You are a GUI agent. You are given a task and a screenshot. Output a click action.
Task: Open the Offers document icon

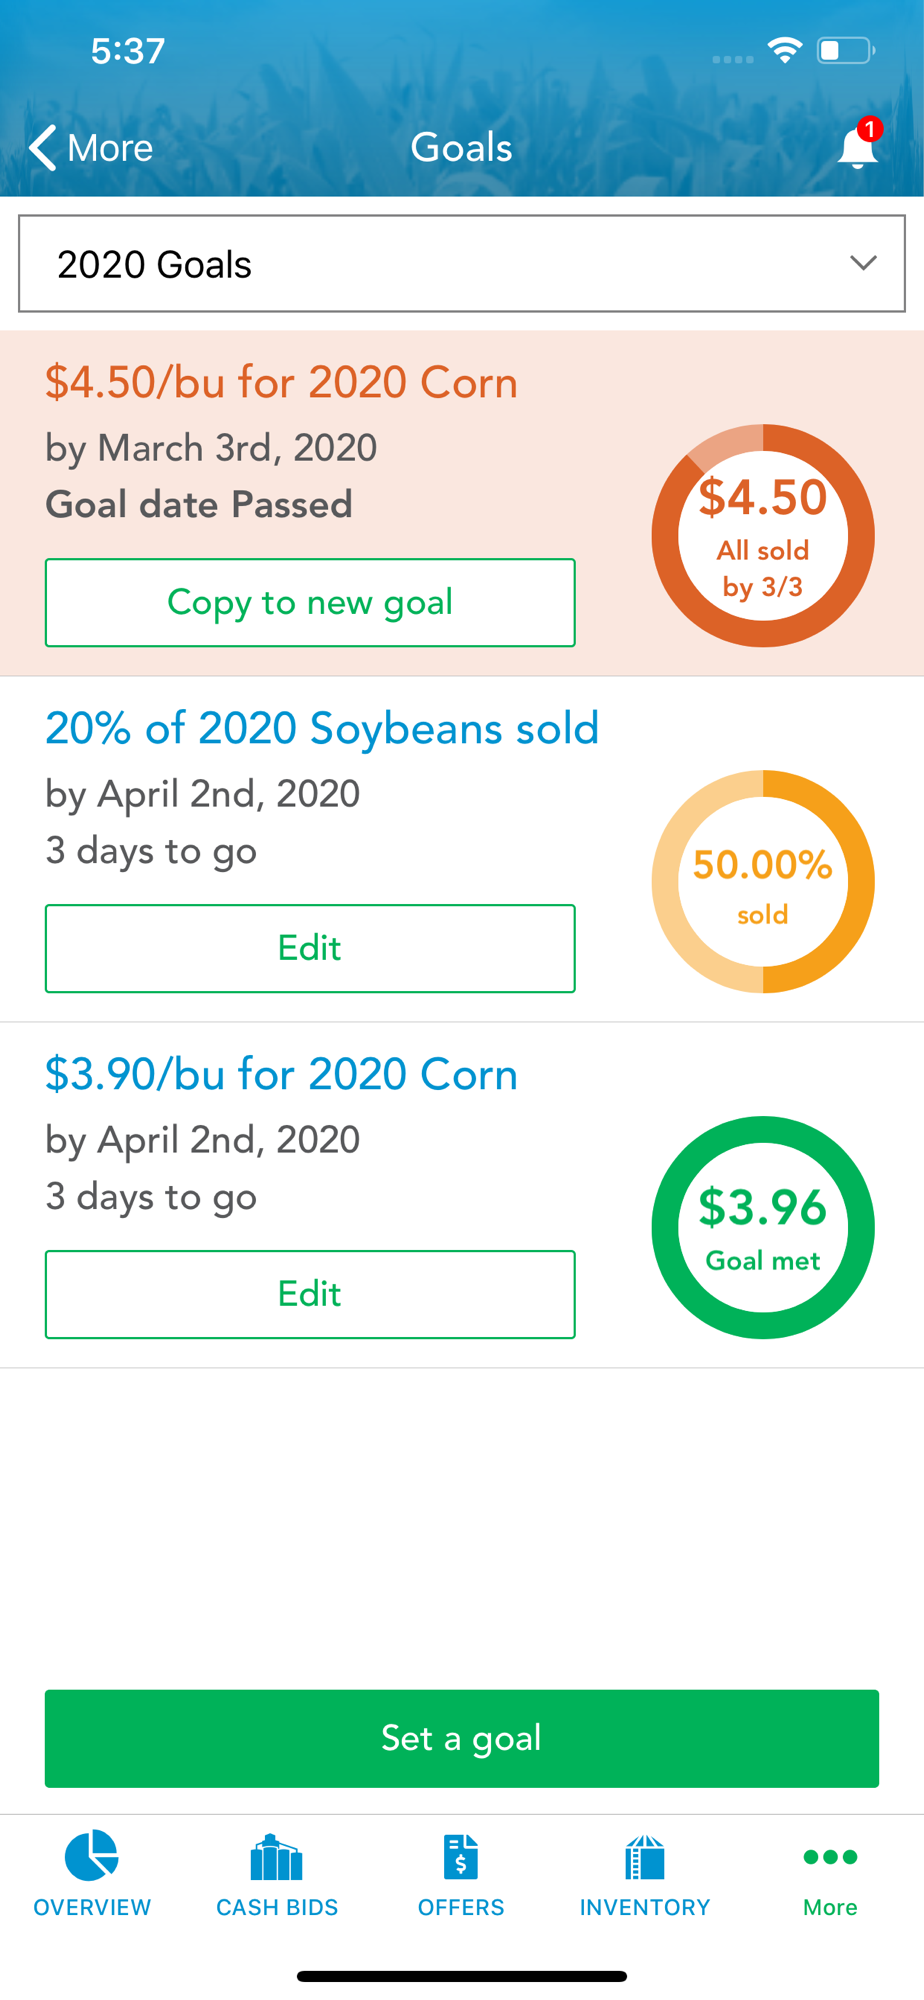coord(461,1857)
